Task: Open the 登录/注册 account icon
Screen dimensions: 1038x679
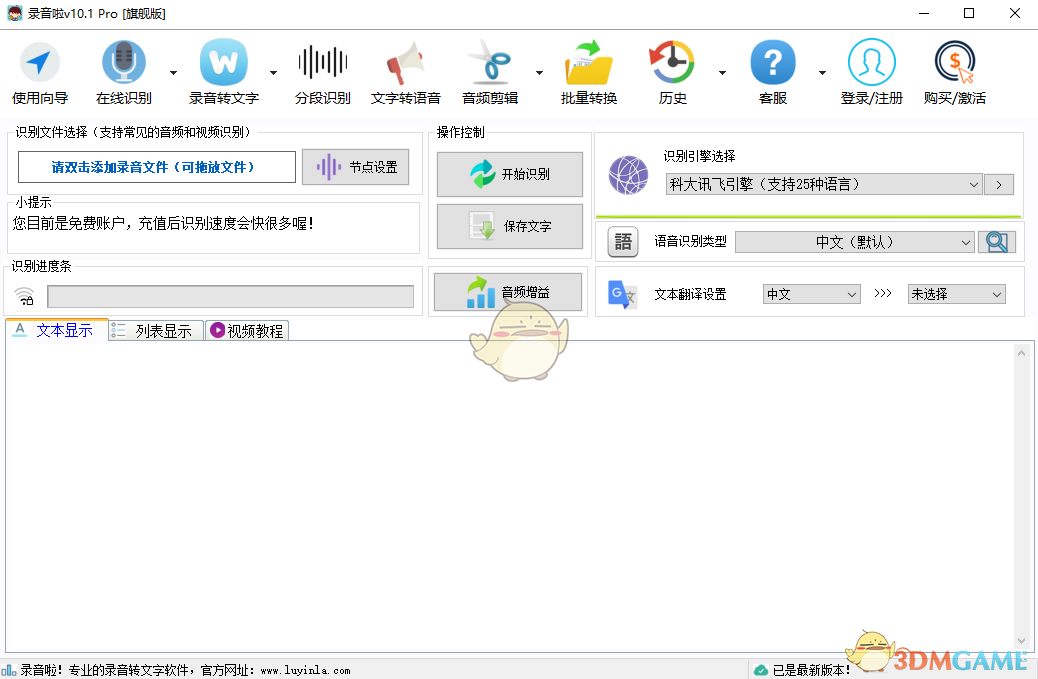Action: click(x=871, y=73)
